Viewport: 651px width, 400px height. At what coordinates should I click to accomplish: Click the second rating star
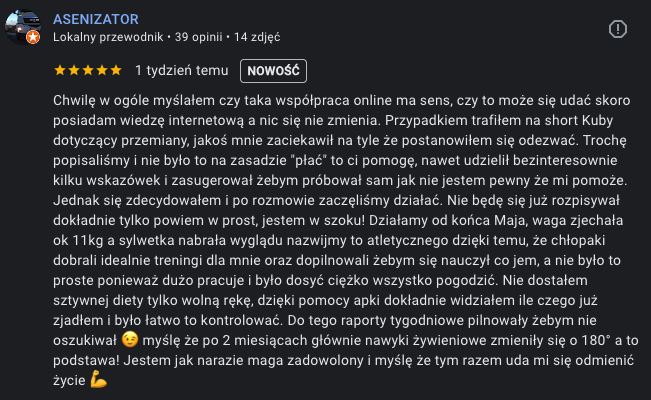(x=74, y=71)
